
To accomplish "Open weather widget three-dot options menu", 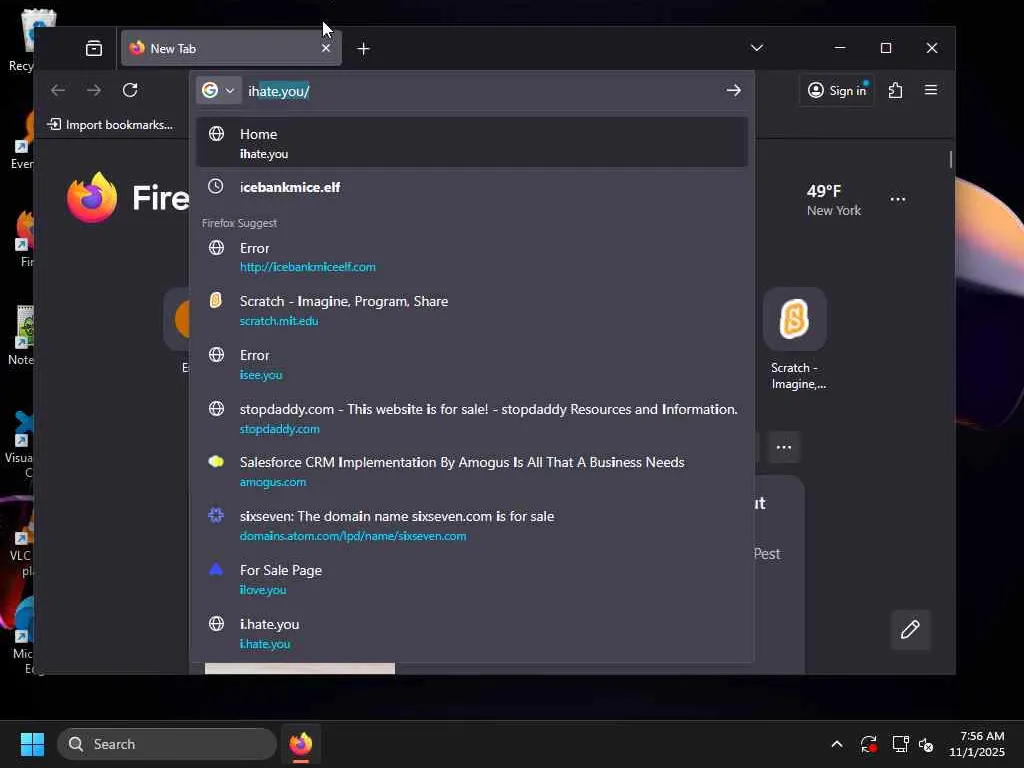I will pyautogui.click(x=898, y=199).
